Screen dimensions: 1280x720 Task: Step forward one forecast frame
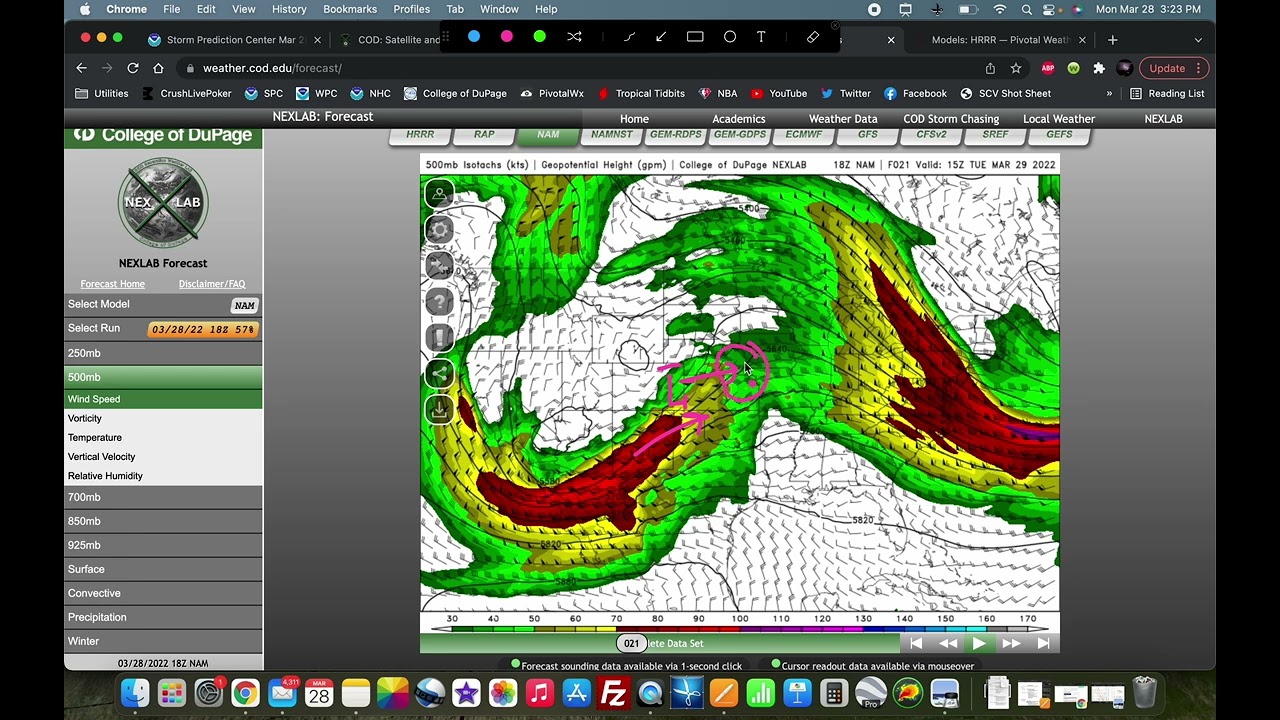coord(1011,644)
